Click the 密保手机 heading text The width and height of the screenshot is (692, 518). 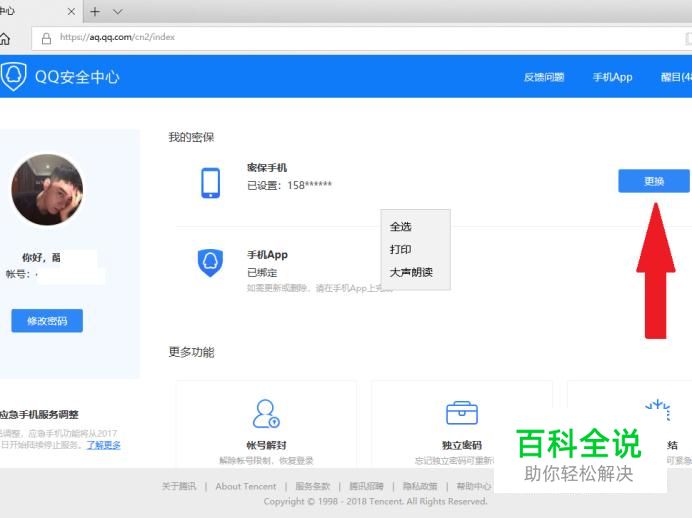(x=267, y=168)
